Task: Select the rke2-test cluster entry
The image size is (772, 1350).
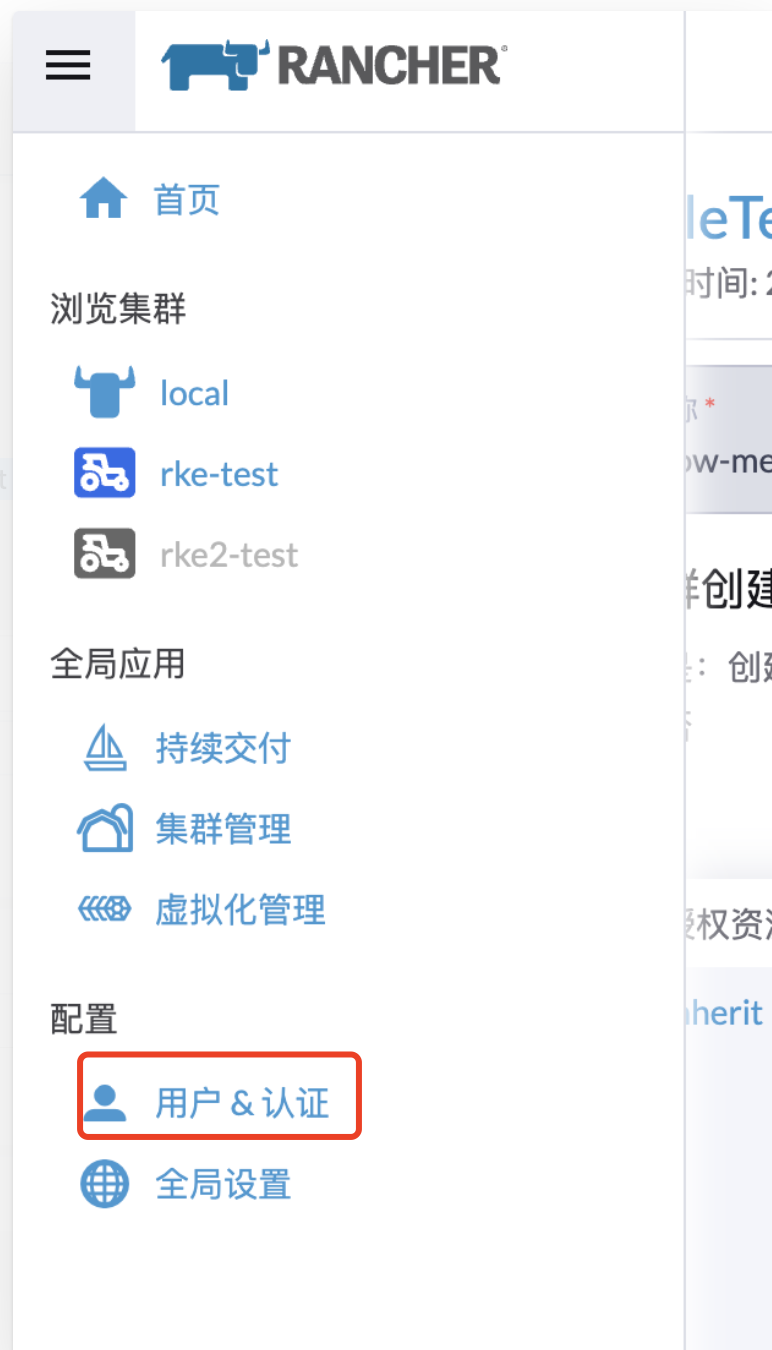Action: [229, 554]
